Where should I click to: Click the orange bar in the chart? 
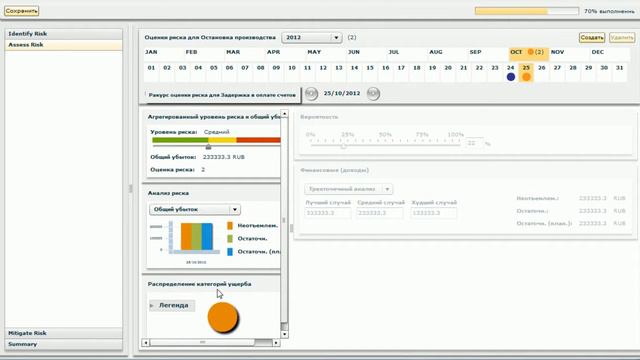click(186, 236)
